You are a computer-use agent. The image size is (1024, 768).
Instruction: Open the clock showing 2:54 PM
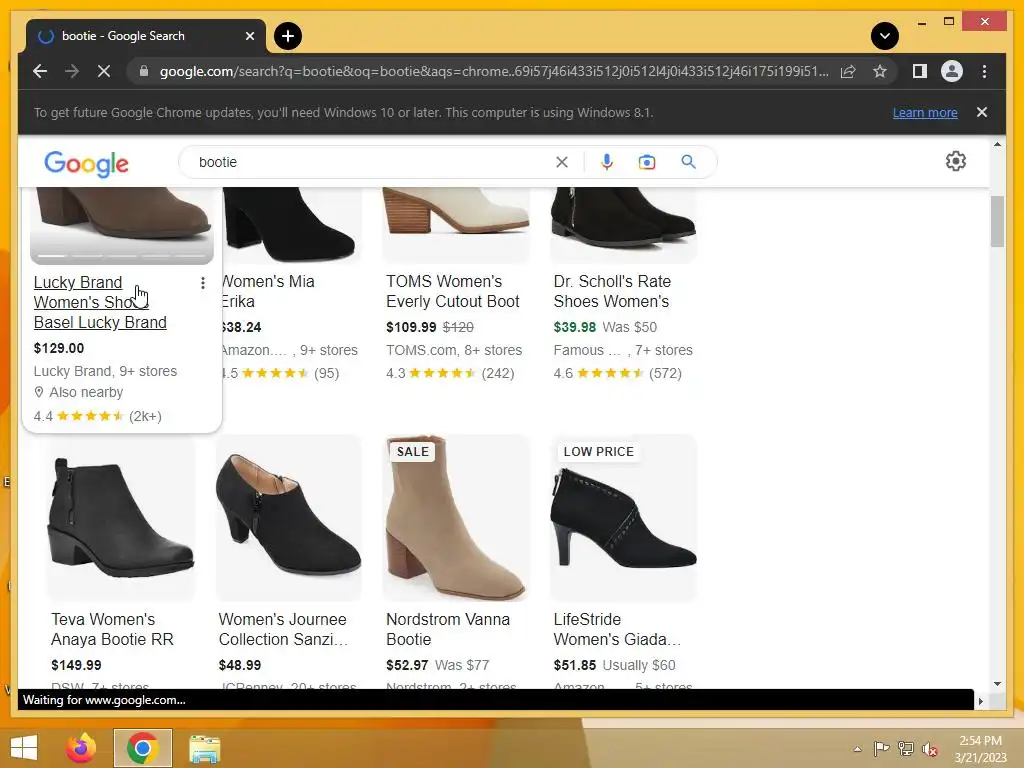[980, 749]
